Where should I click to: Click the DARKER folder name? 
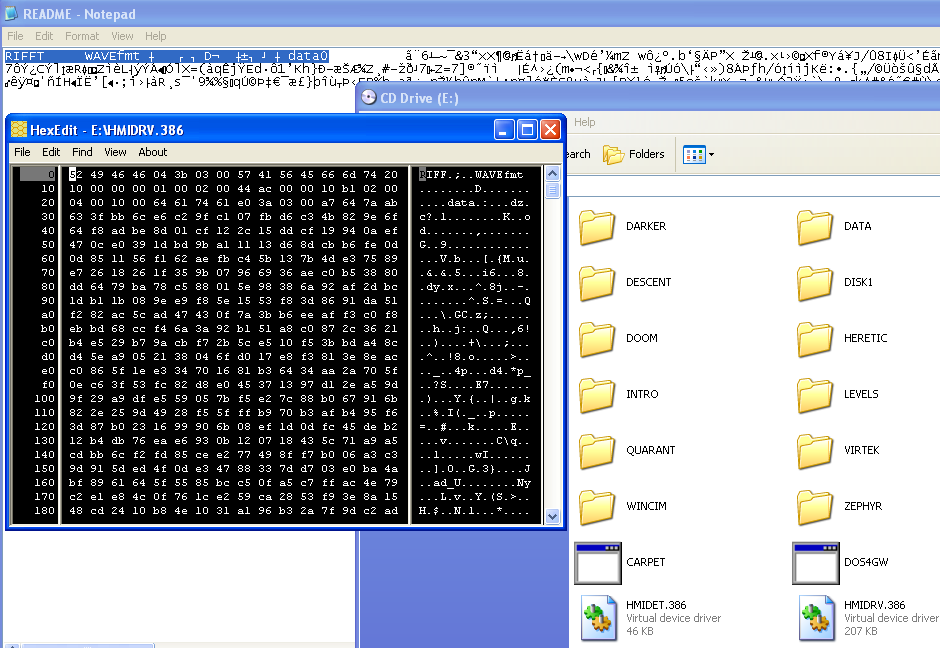coord(646,227)
